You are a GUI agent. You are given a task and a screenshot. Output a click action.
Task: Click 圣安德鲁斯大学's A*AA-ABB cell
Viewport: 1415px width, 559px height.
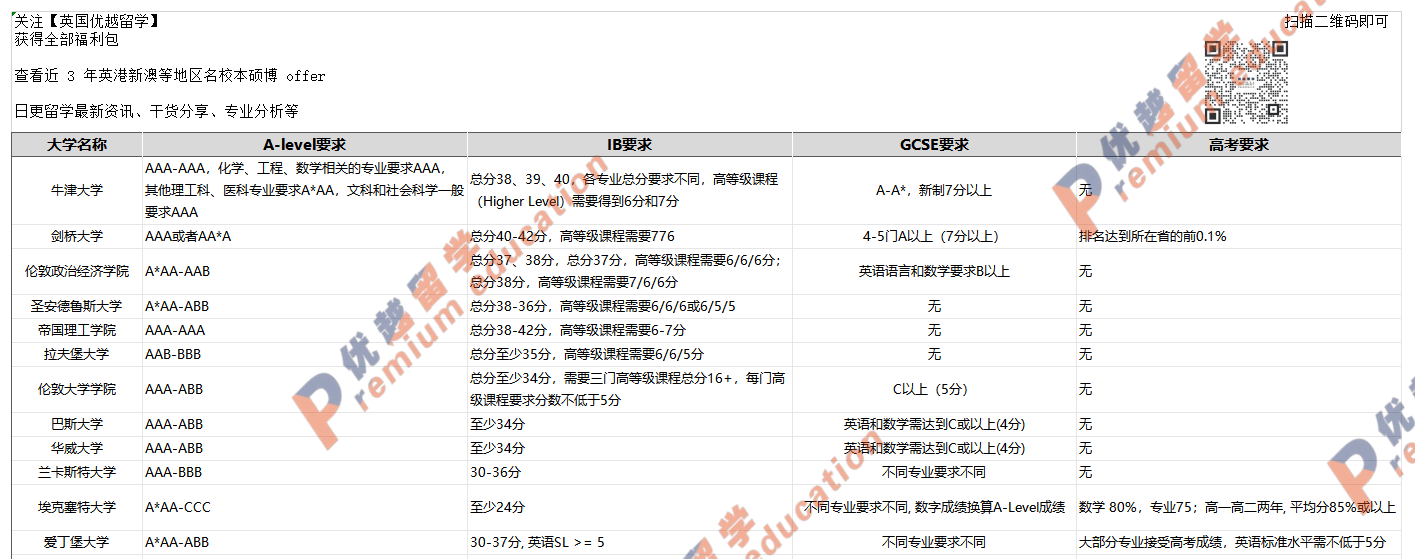pyautogui.click(x=305, y=306)
